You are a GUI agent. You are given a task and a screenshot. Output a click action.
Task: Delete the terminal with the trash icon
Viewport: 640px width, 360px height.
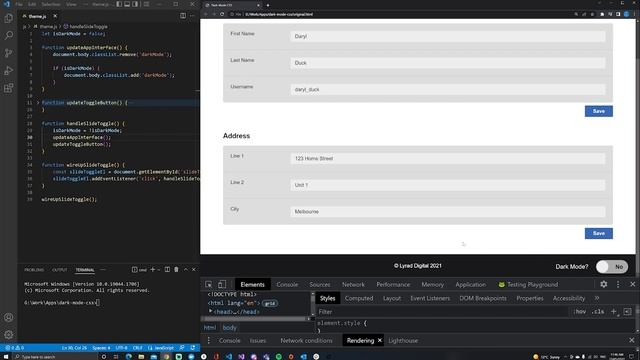[176, 269]
